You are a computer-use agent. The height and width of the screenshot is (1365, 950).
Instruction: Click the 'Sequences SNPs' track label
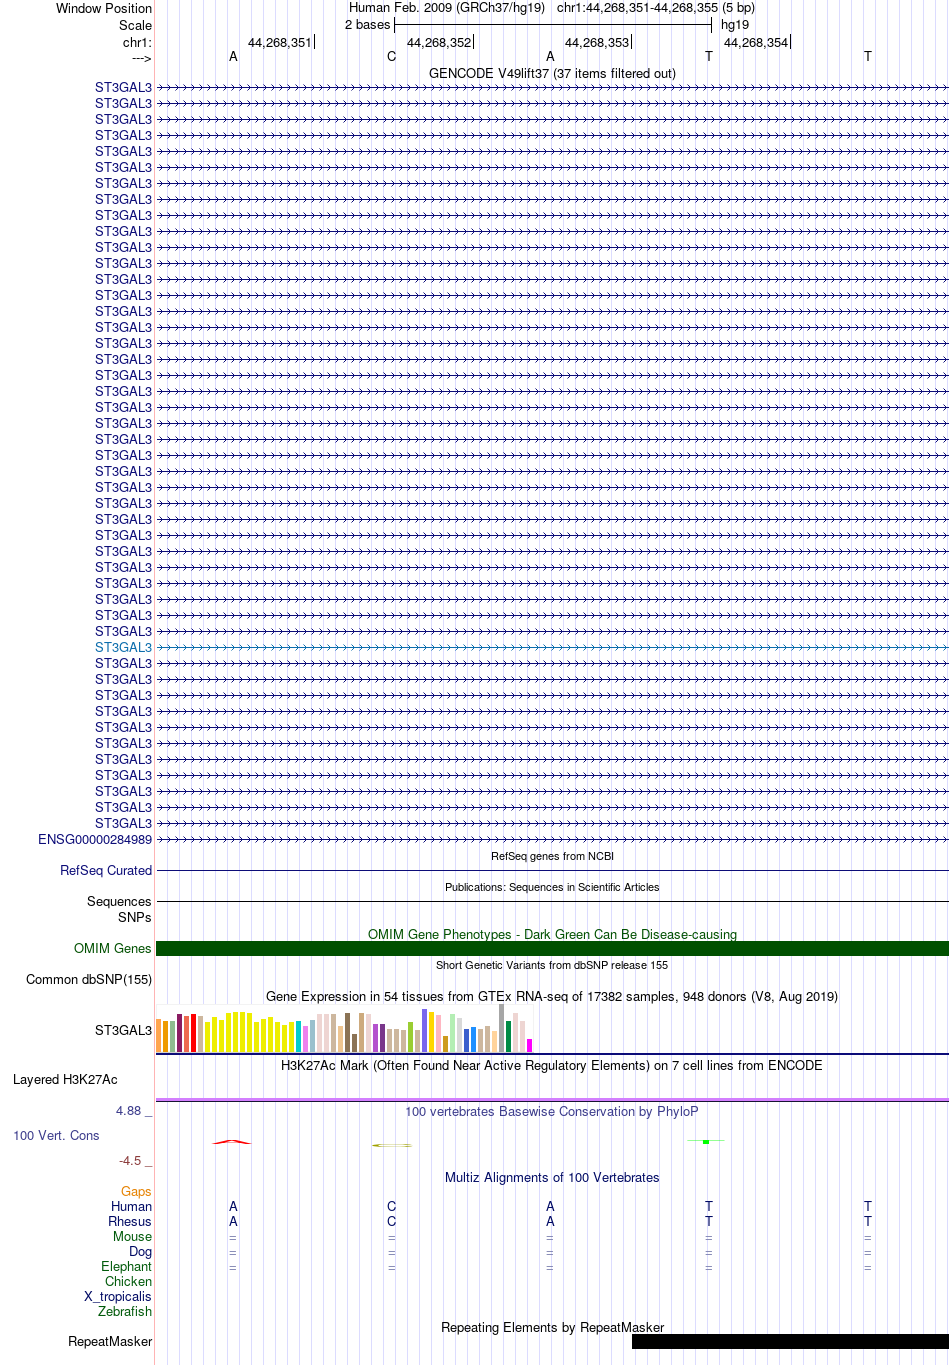coord(119,909)
